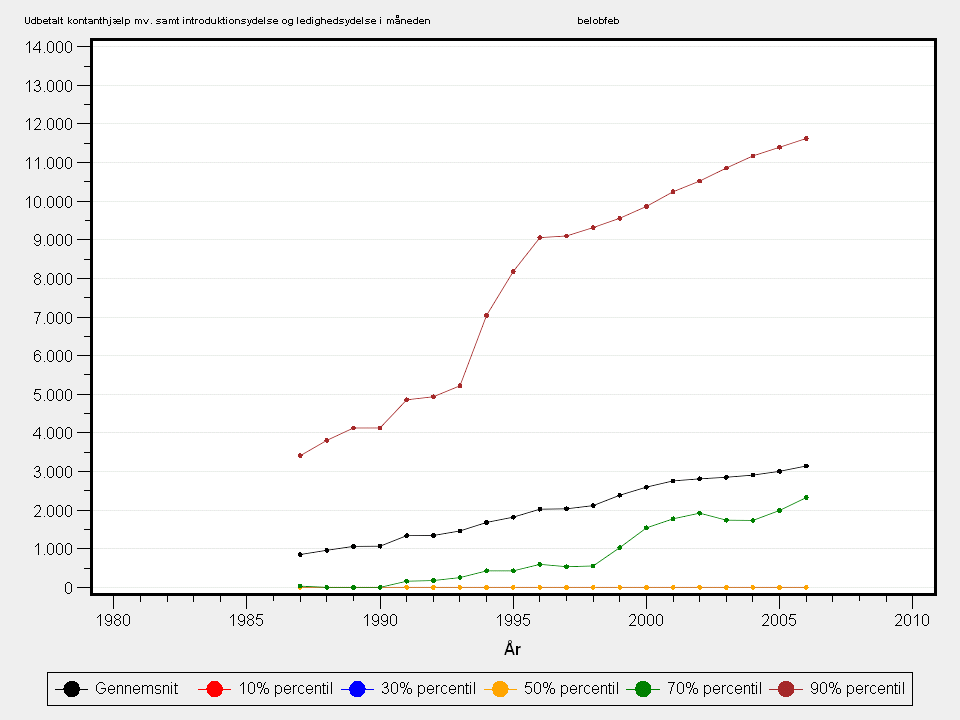Click the 90% percentil data point at 2006
The width and height of the screenshot is (960, 720).
coord(806,139)
